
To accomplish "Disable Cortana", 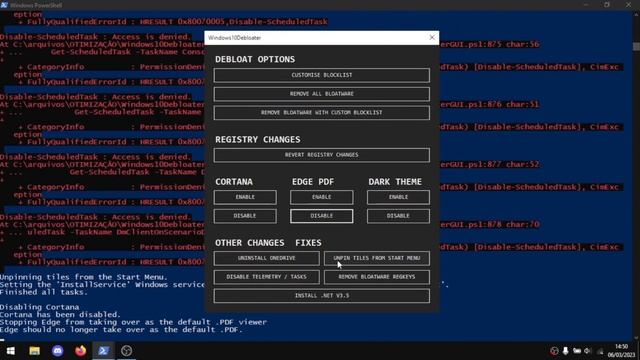I will (x=245, y=216).
